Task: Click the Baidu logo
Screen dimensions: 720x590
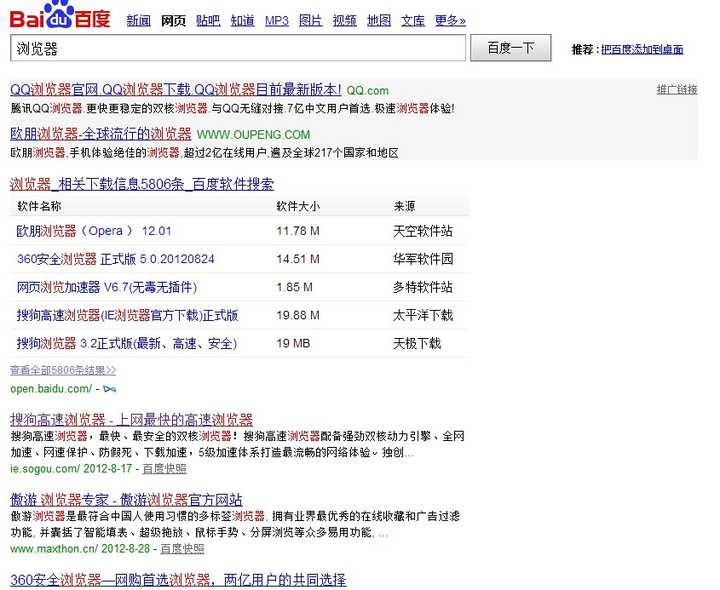Action: click(60, 15)
